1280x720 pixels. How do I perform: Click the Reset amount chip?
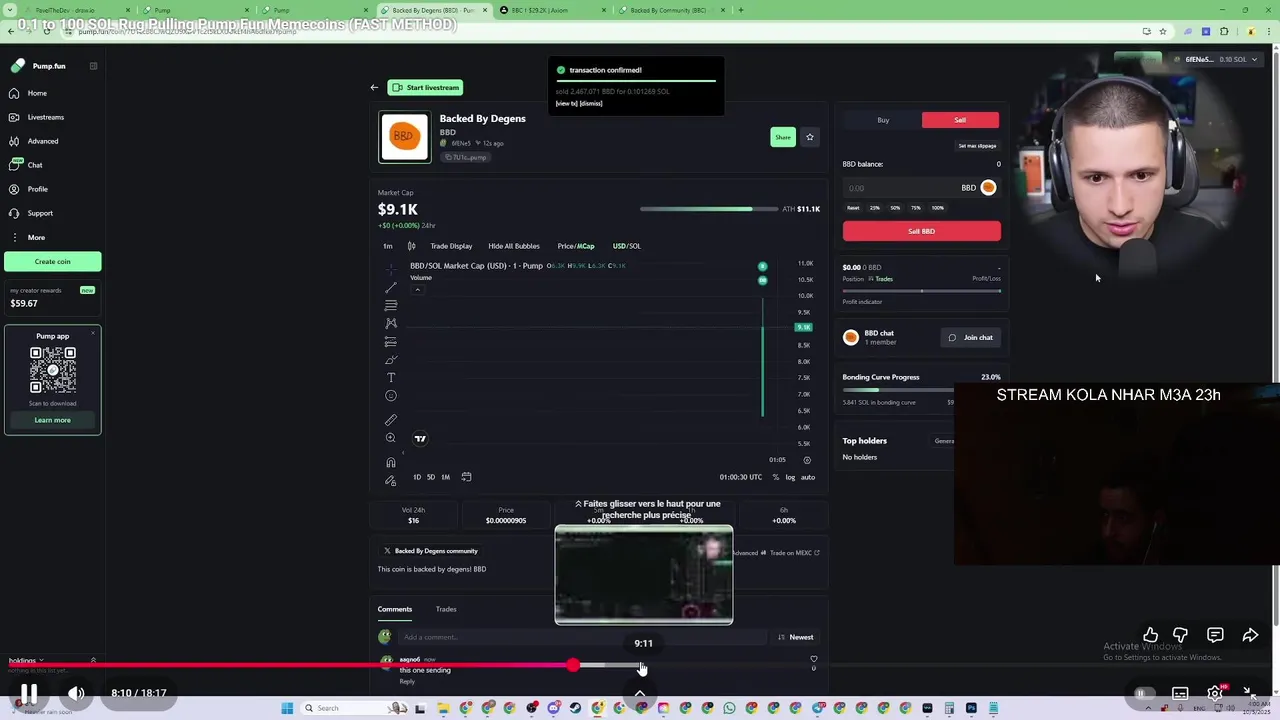pos(853,208)
